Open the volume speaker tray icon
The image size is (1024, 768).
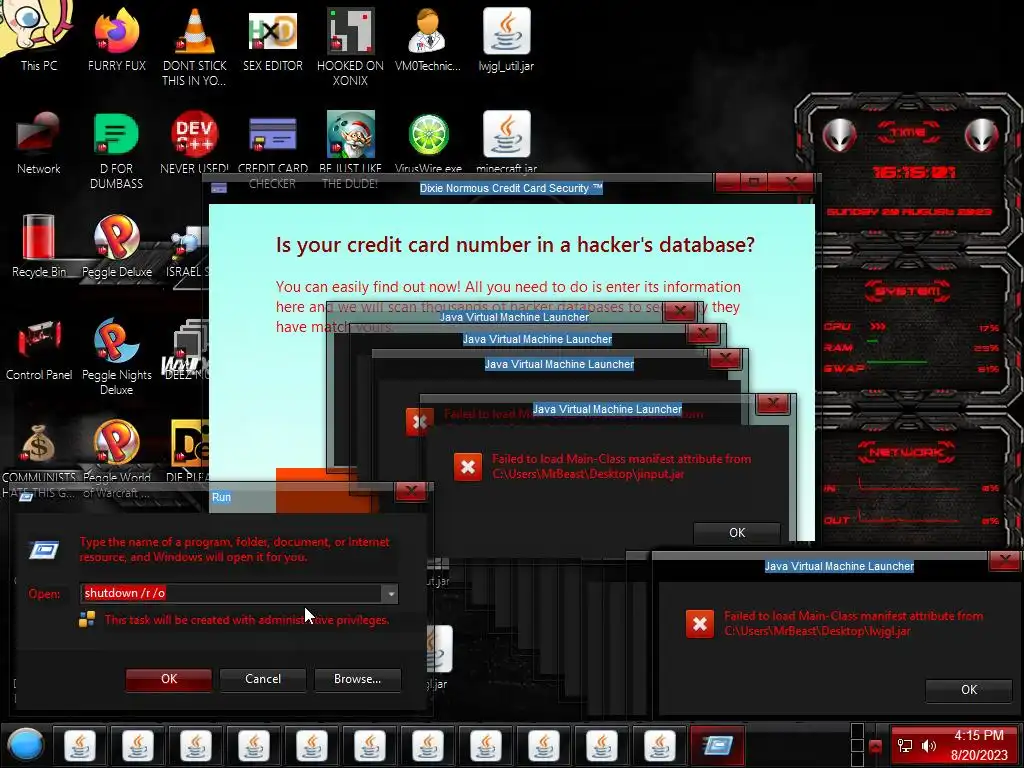pos(929,746)
